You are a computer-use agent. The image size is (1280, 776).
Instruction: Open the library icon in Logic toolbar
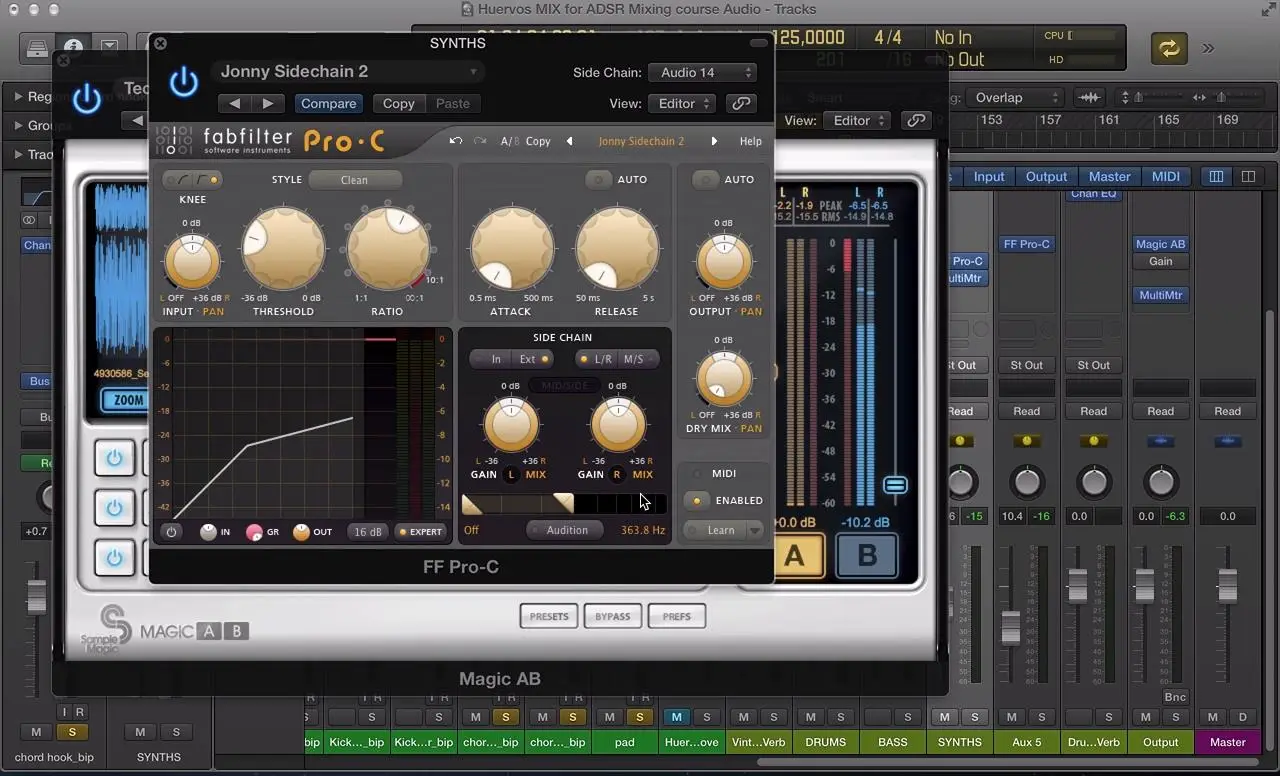[37, 47]
